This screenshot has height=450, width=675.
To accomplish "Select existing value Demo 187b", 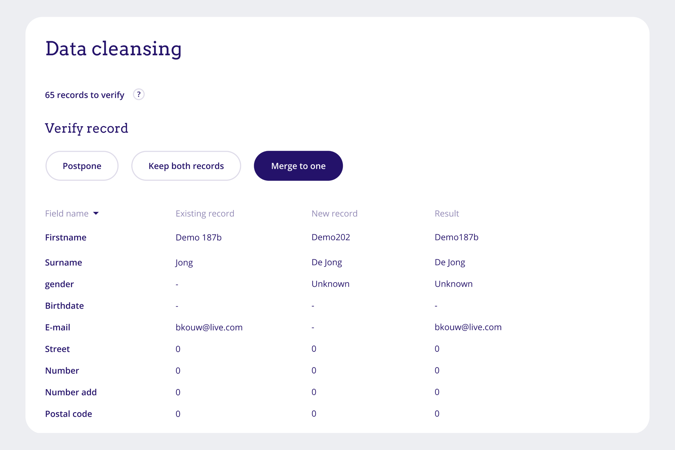I will pyautogui.click(x=198, y=237).
